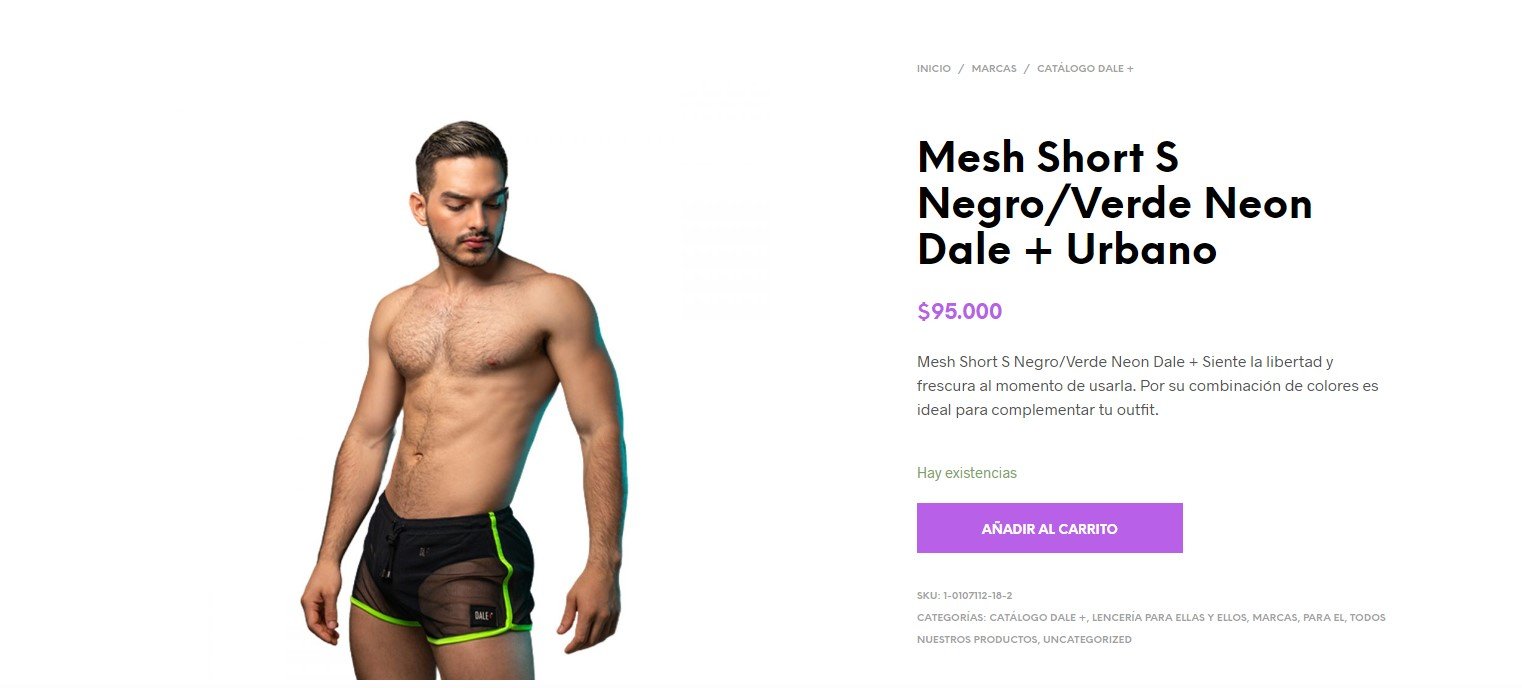Add the mesh short to the cart

tap(1049, 528)
